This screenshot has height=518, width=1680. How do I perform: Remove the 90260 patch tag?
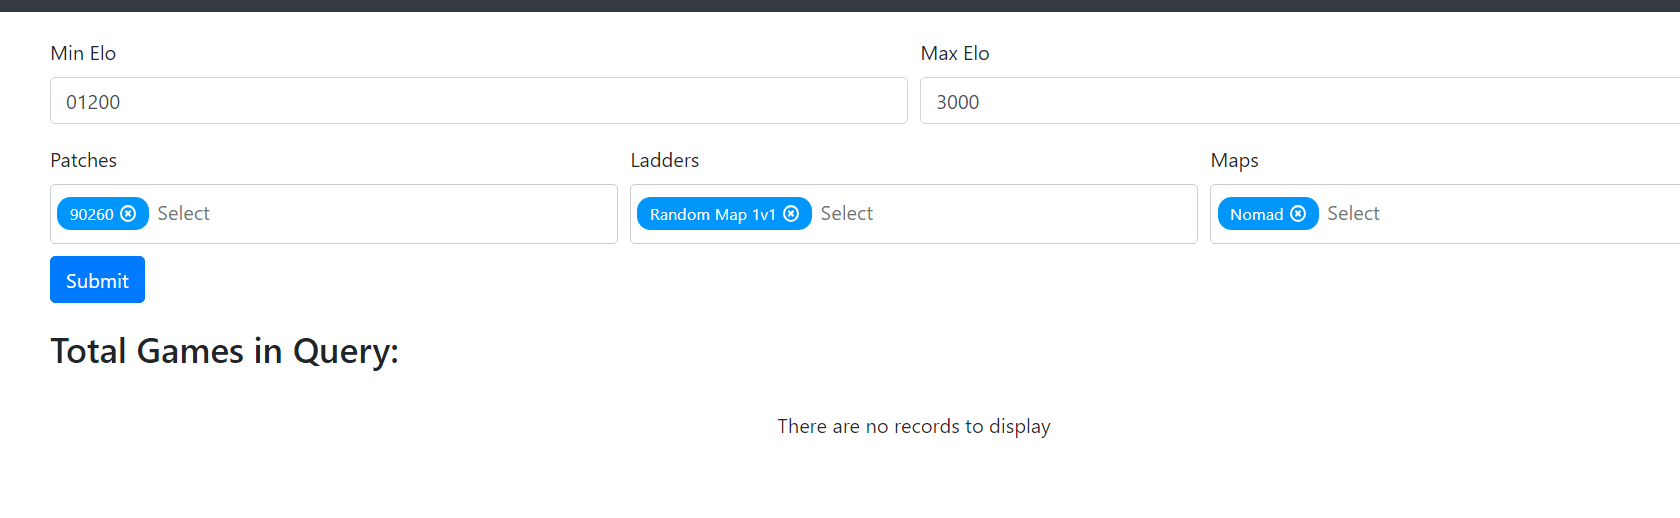pos(128,214)
